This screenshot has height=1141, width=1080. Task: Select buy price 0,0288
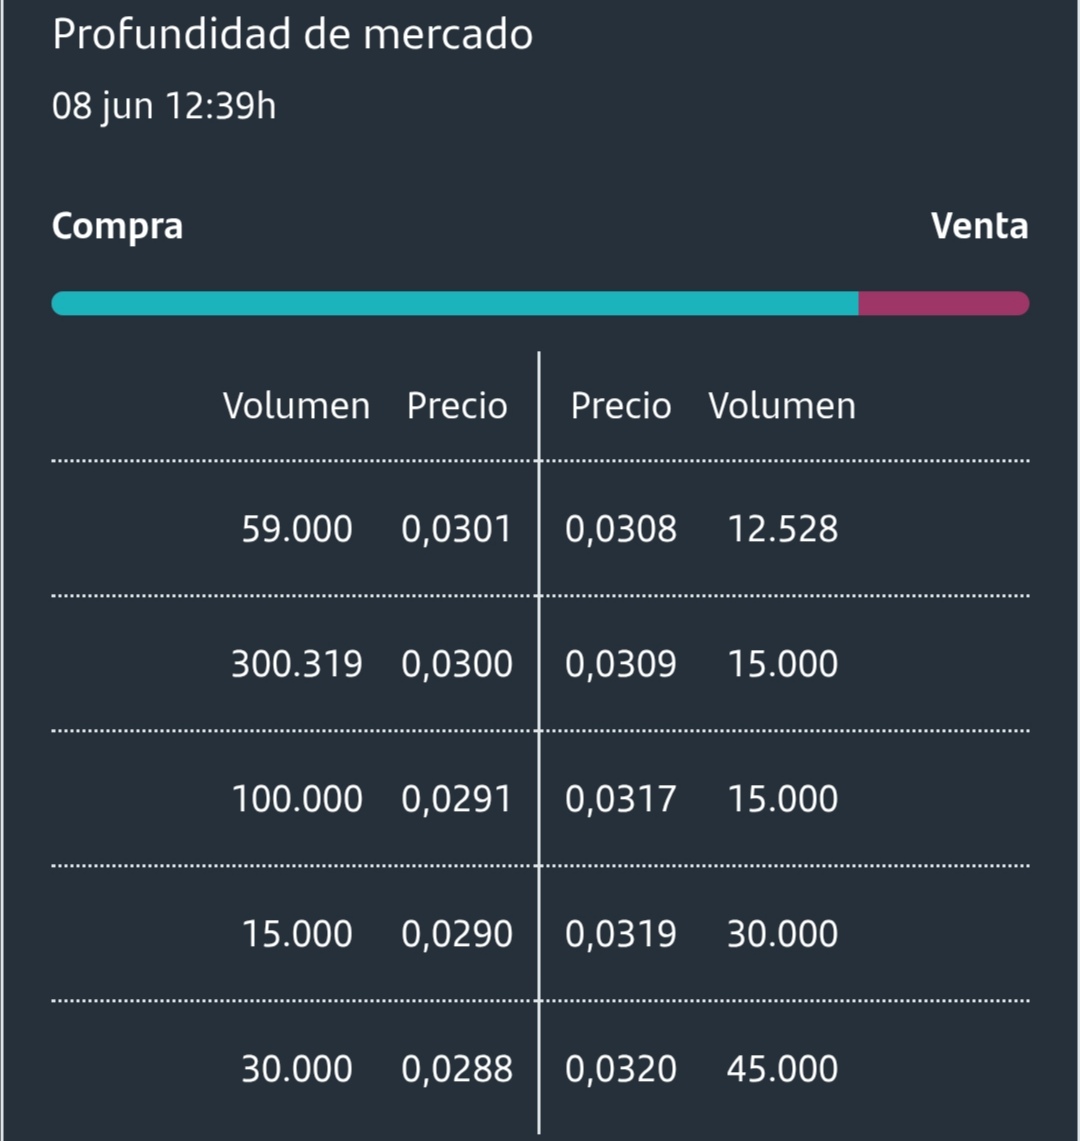point(457,1069)
